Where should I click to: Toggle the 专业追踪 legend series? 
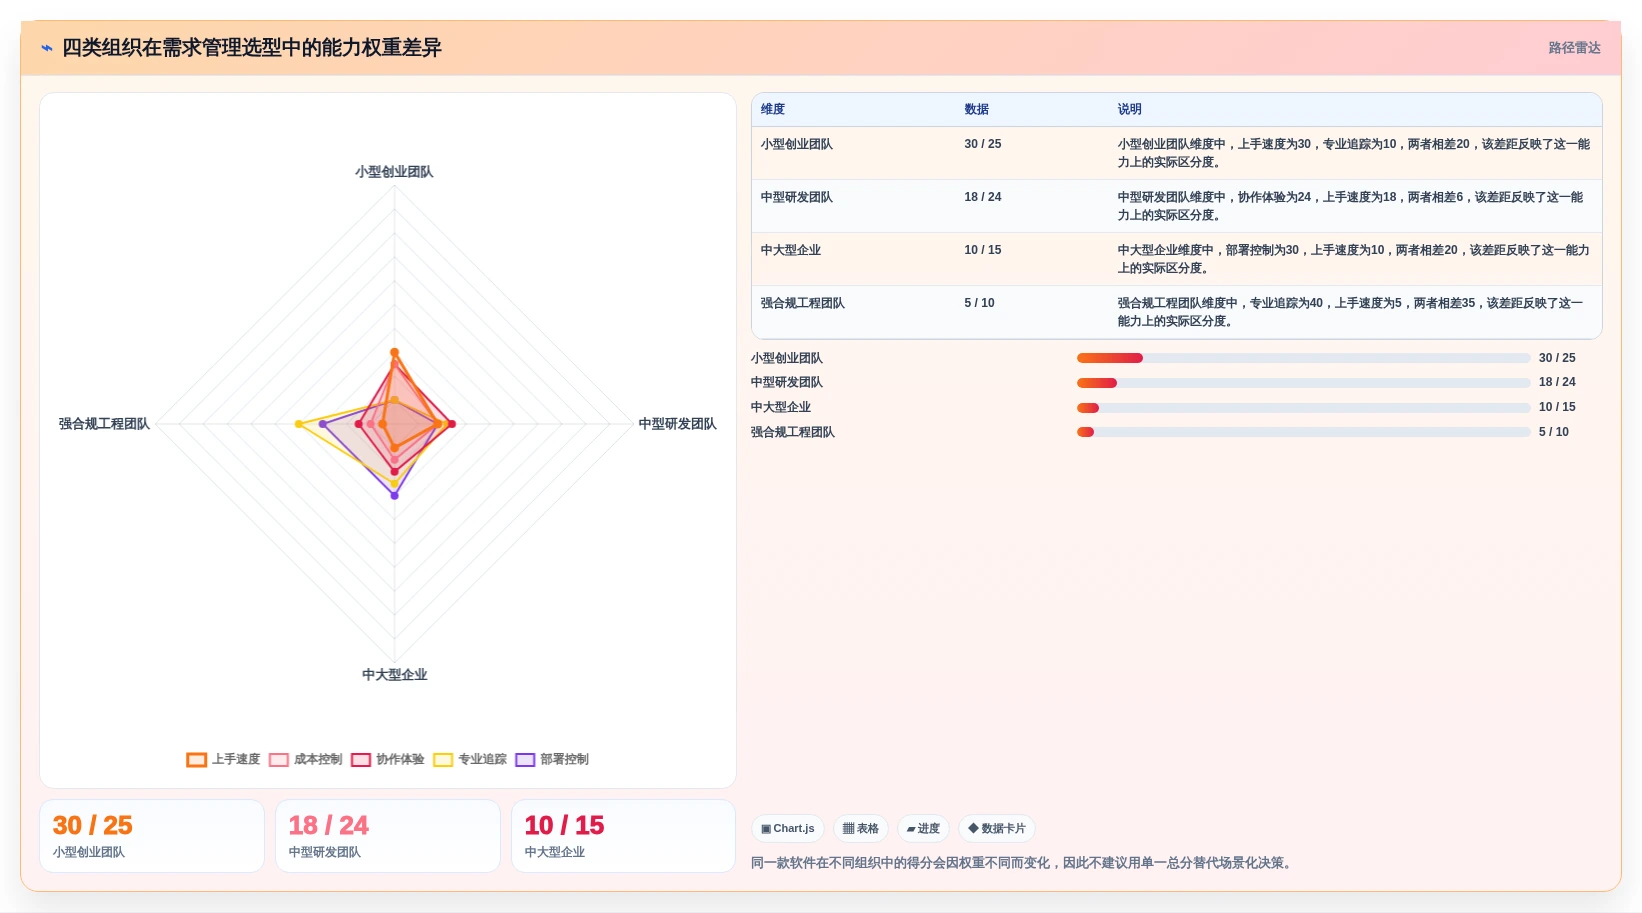point(469,760)
